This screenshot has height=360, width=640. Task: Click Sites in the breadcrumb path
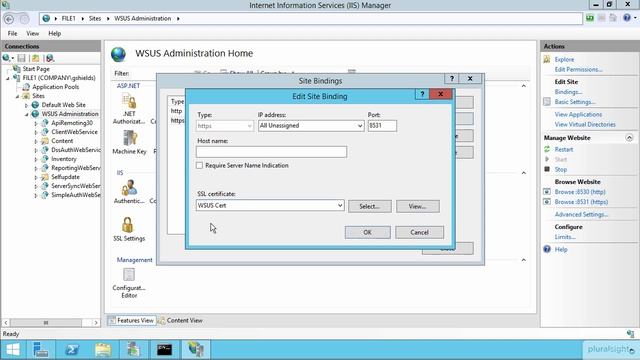pyautogui.click(x=95, y=19)
